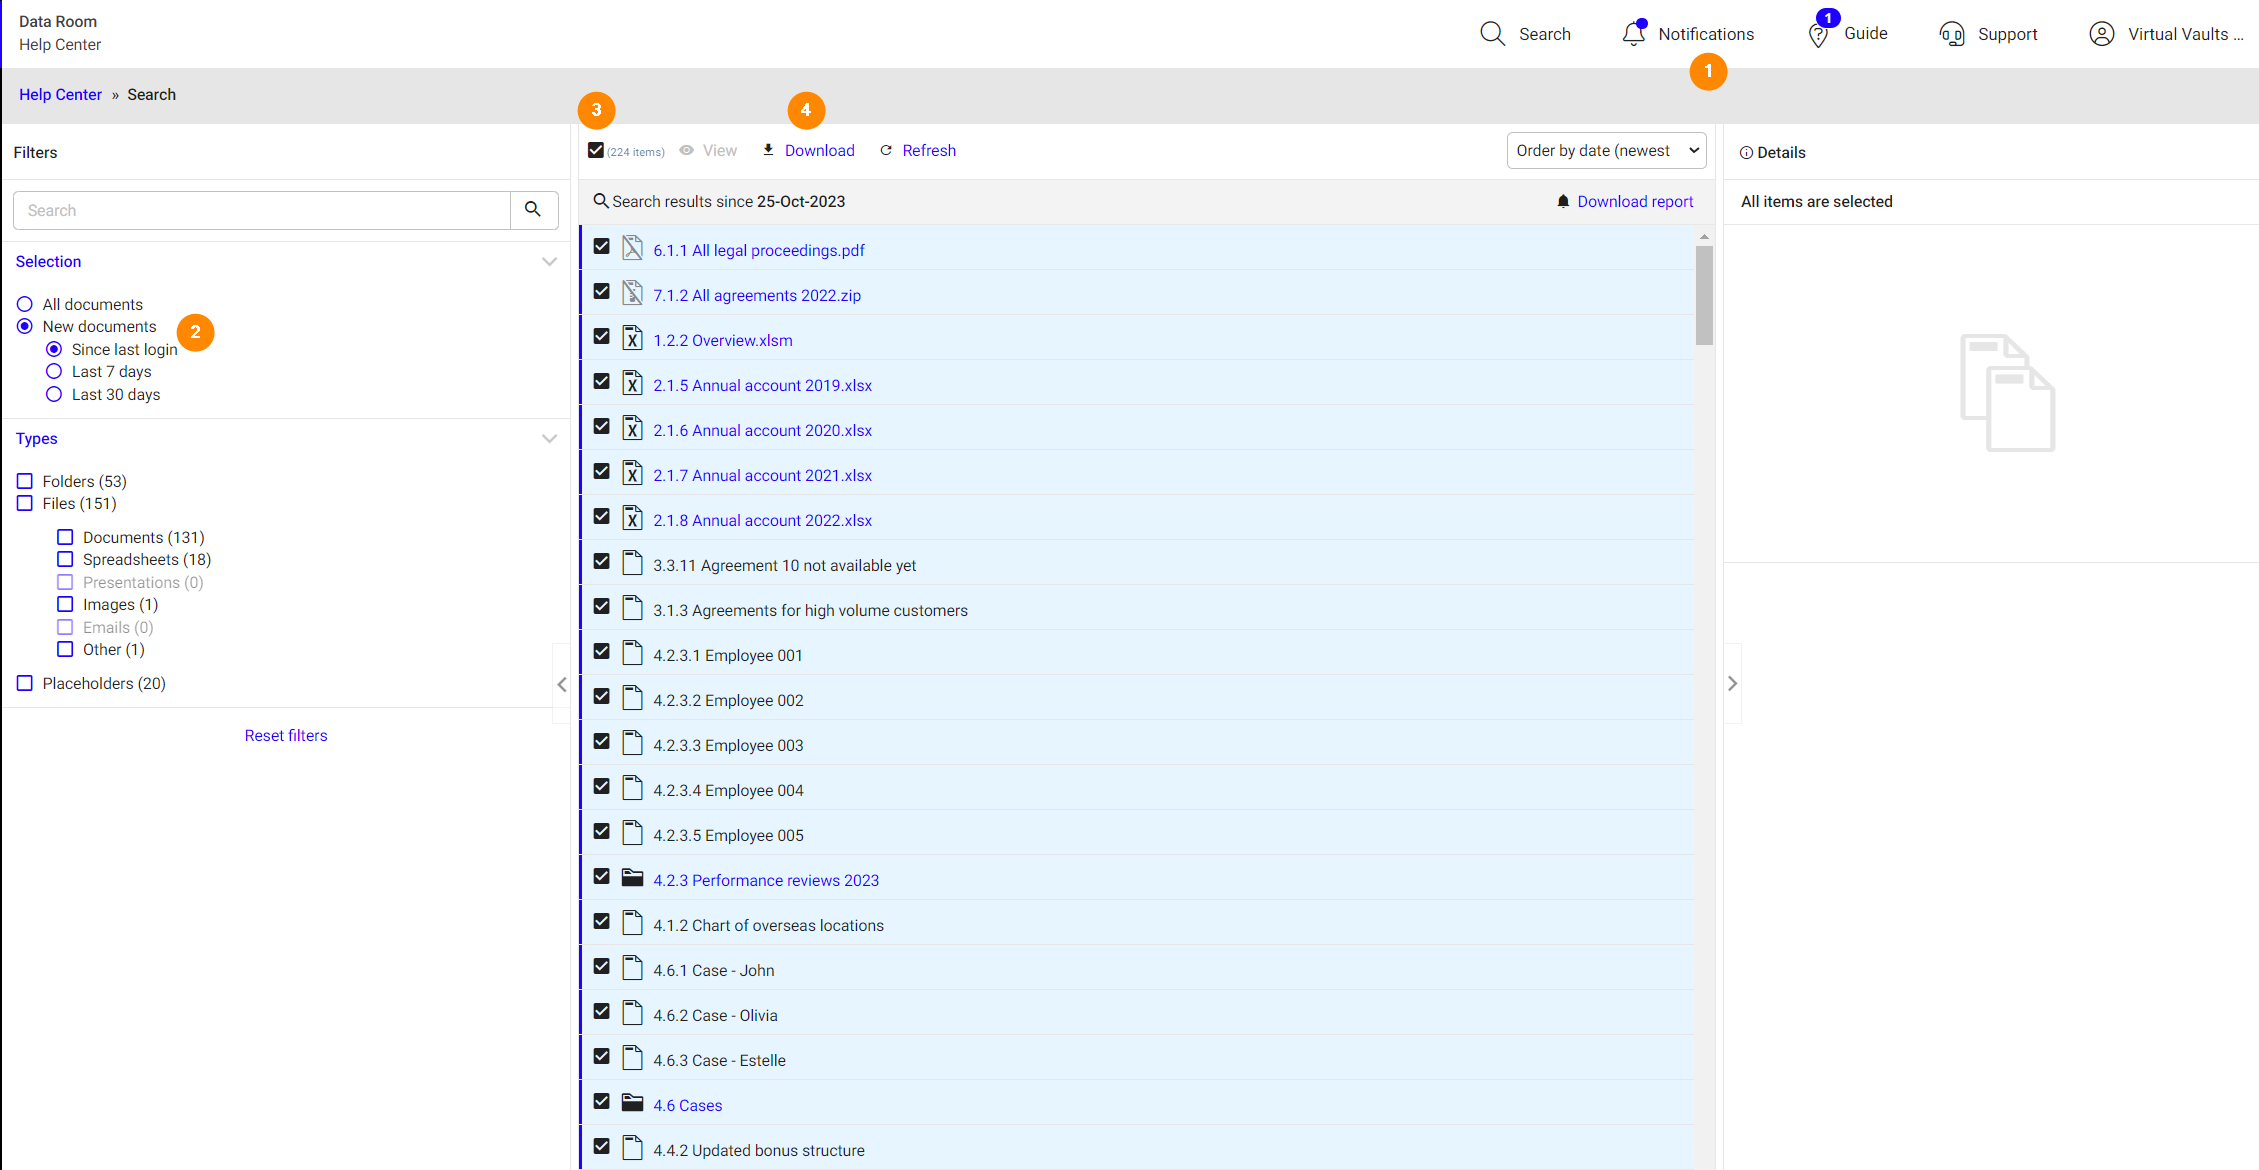
Task: Click the Support headset icon
Action: 1951,34
